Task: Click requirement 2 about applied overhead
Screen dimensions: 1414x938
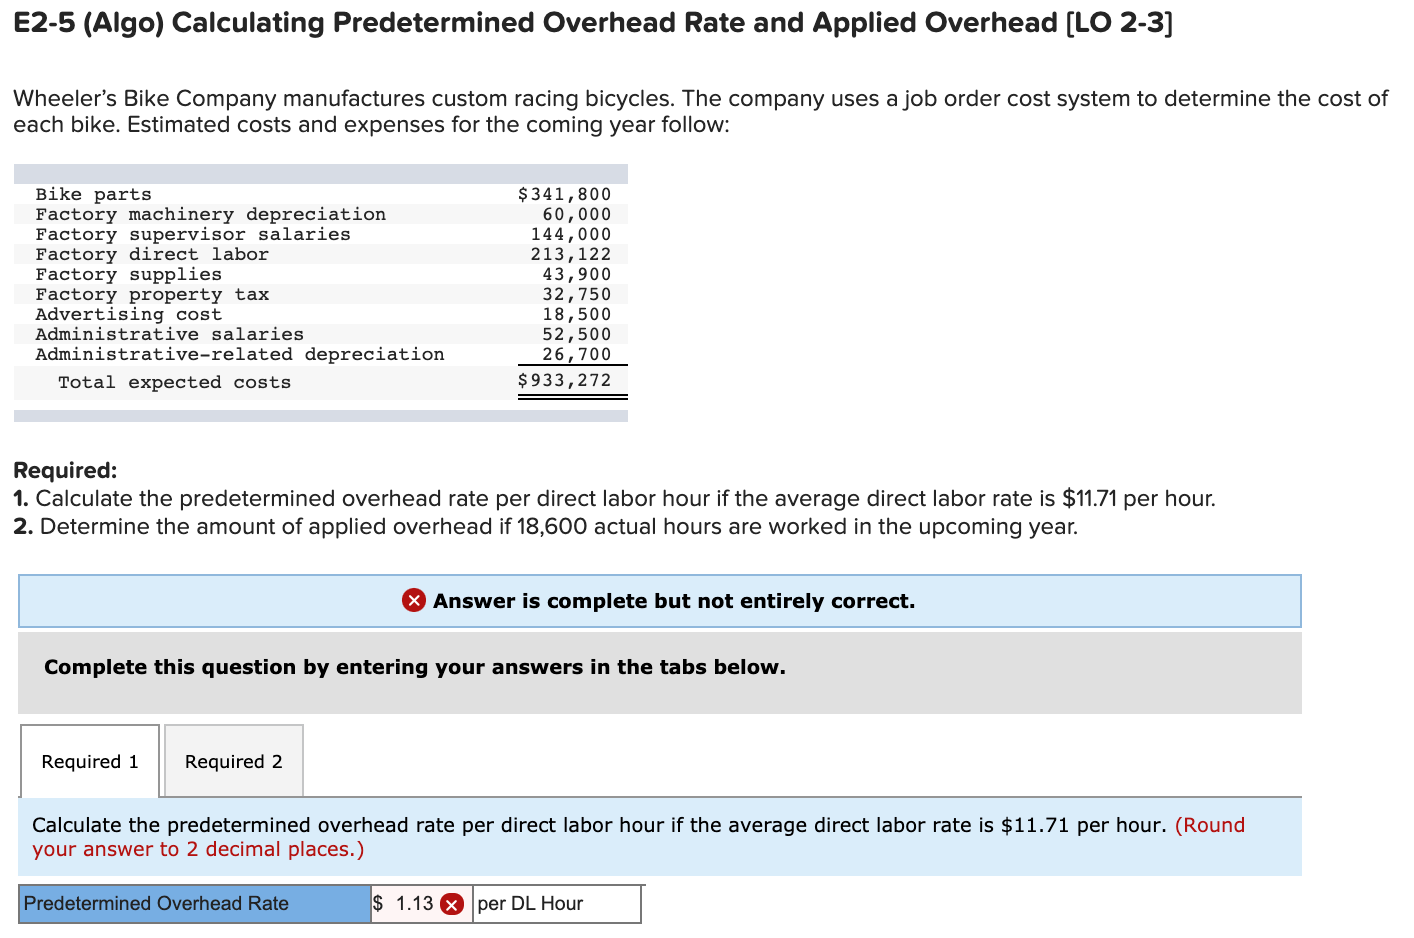Action: [x=546, y=526]
